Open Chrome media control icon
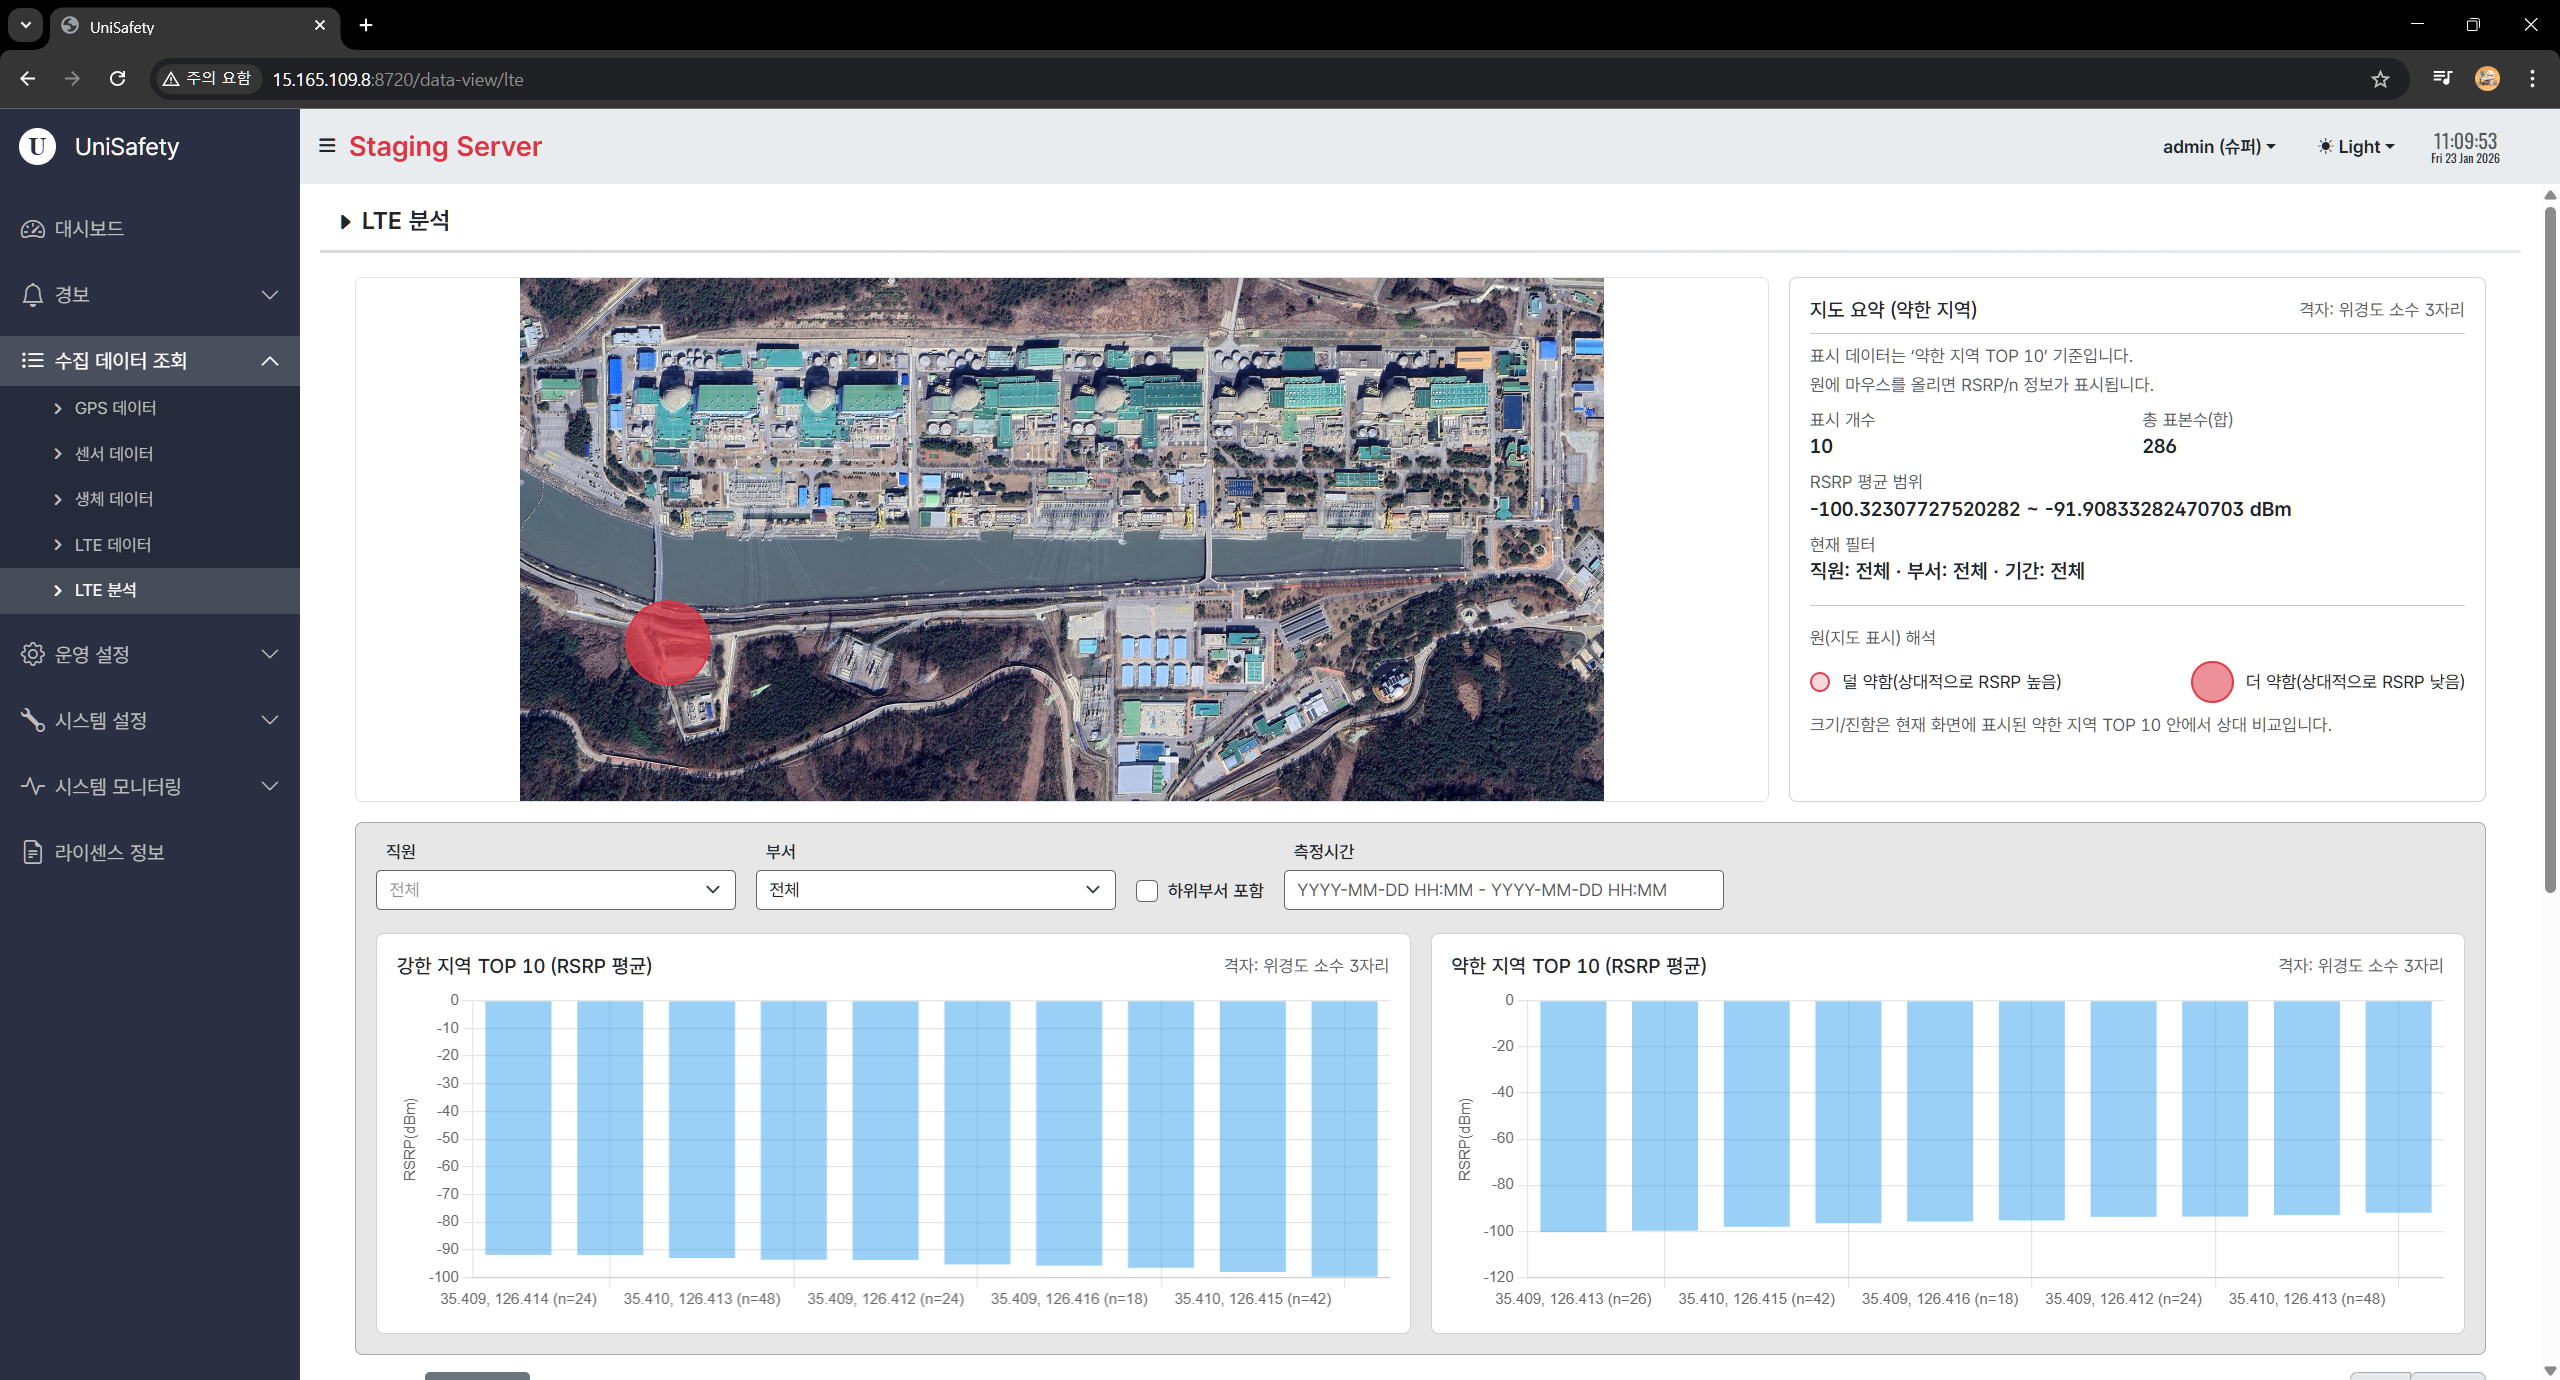Viewport: 2560px width, 1380px height. (x=2442, y=79)
